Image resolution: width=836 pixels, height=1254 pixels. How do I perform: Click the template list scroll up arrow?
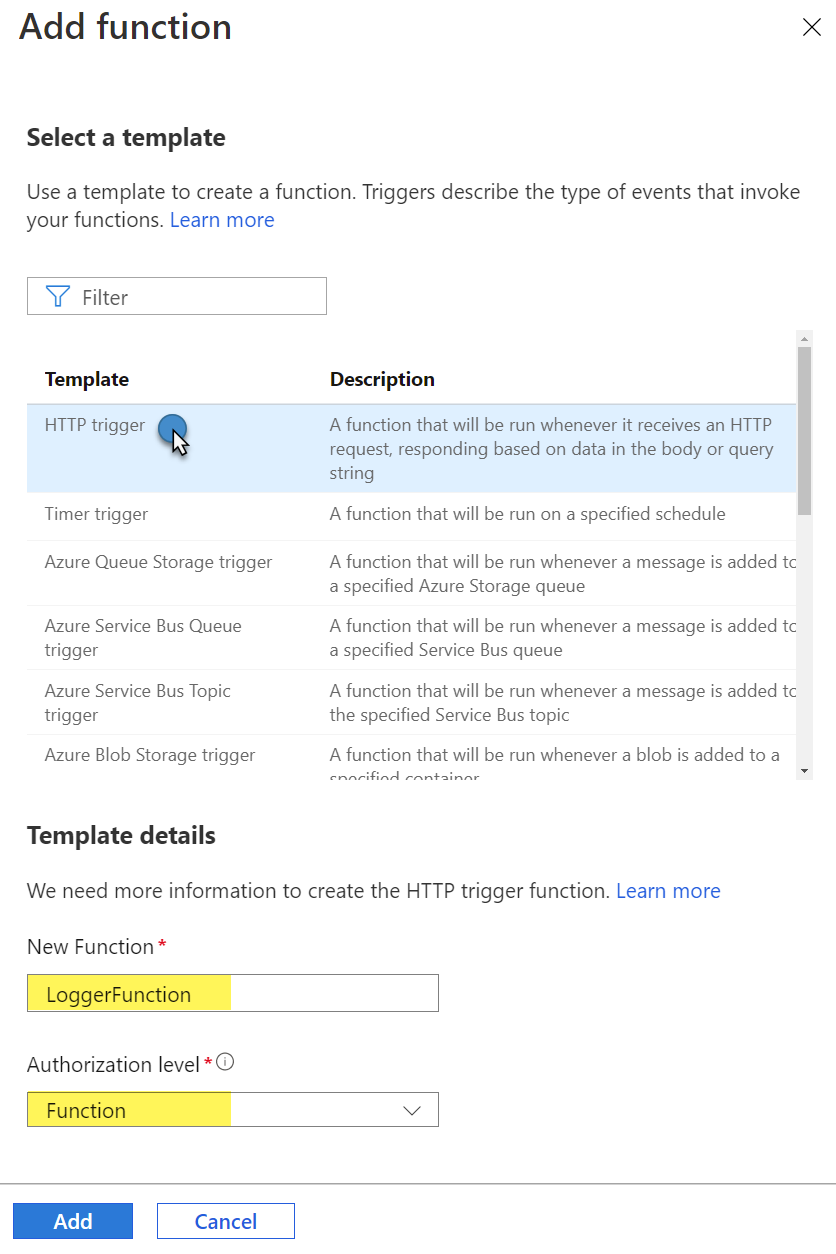coord(804,339)
